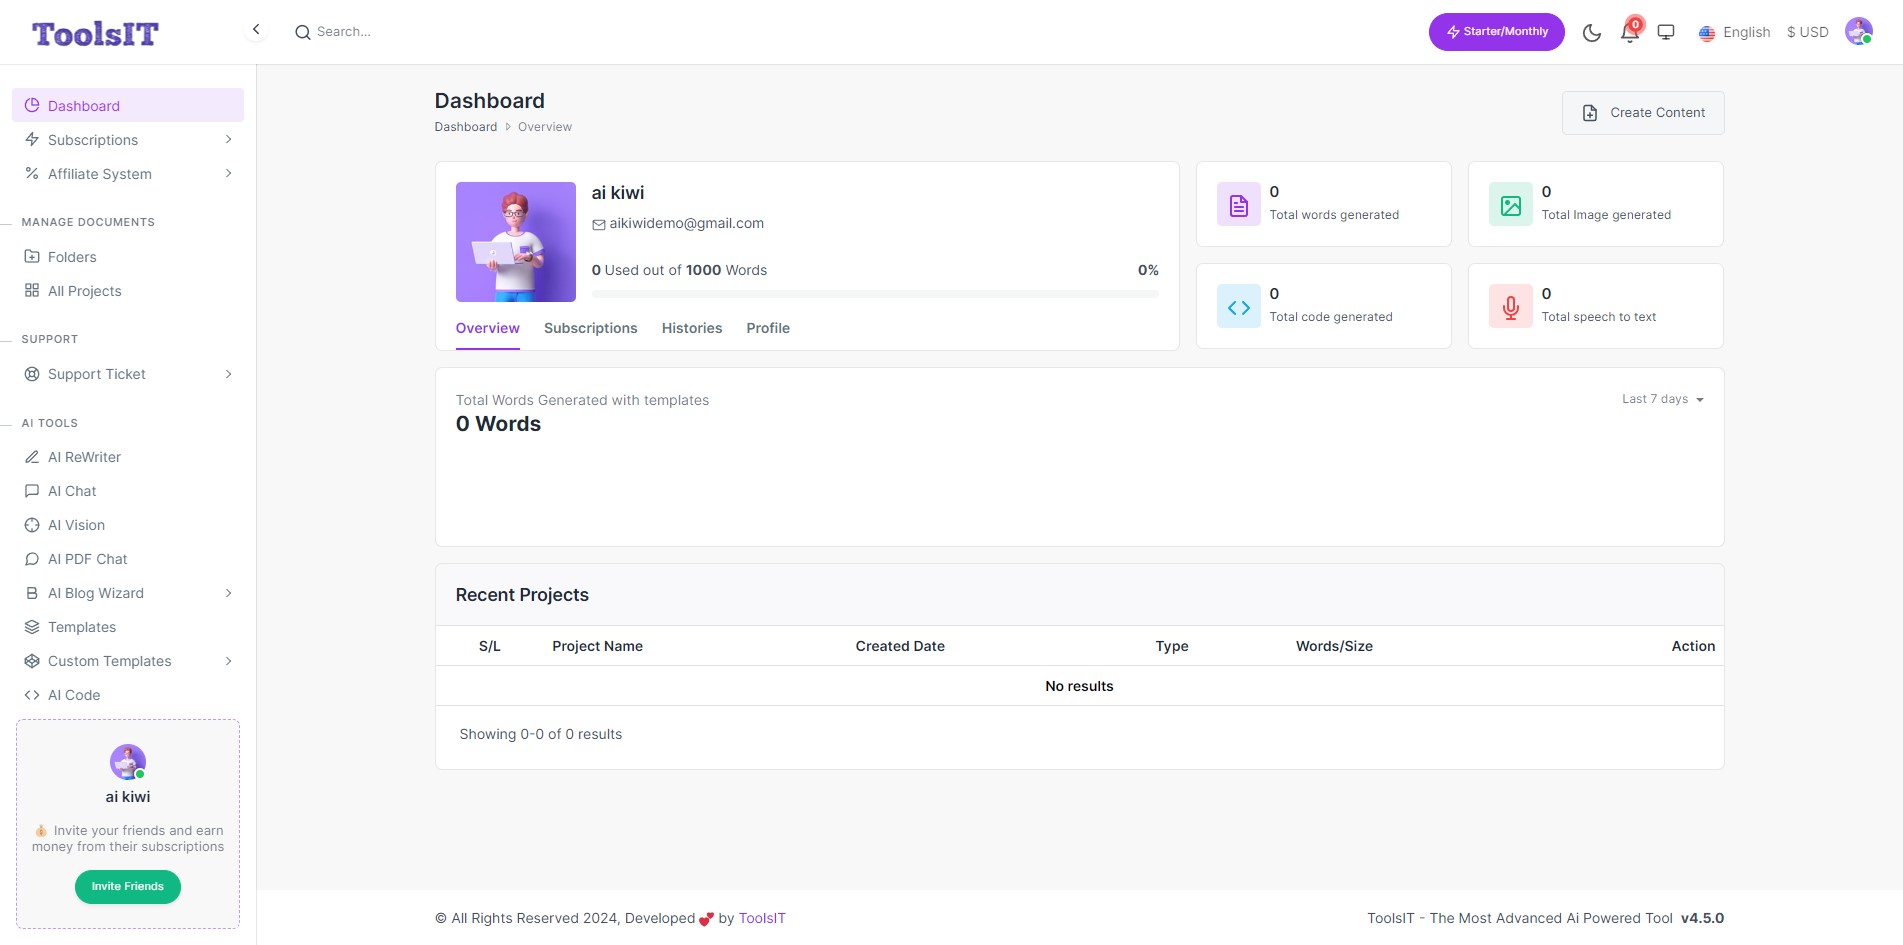Switch to the Profile tab
This screenshot has width=1903, height=945.
(768, 328)
